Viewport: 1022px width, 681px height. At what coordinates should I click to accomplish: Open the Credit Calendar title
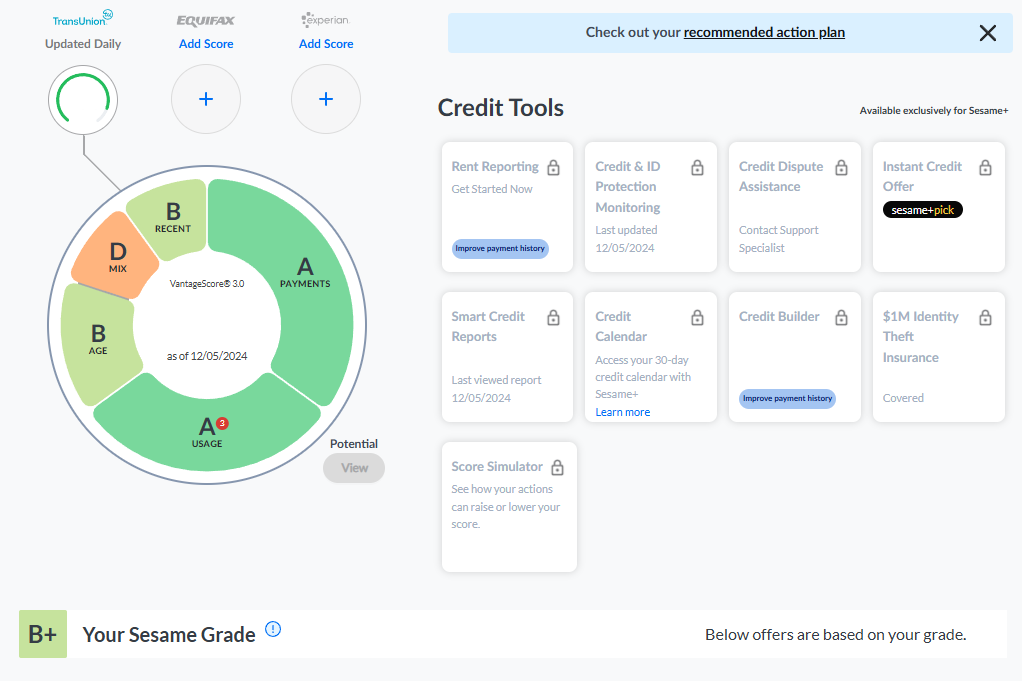pyautogui.click(x=621, y=326)
